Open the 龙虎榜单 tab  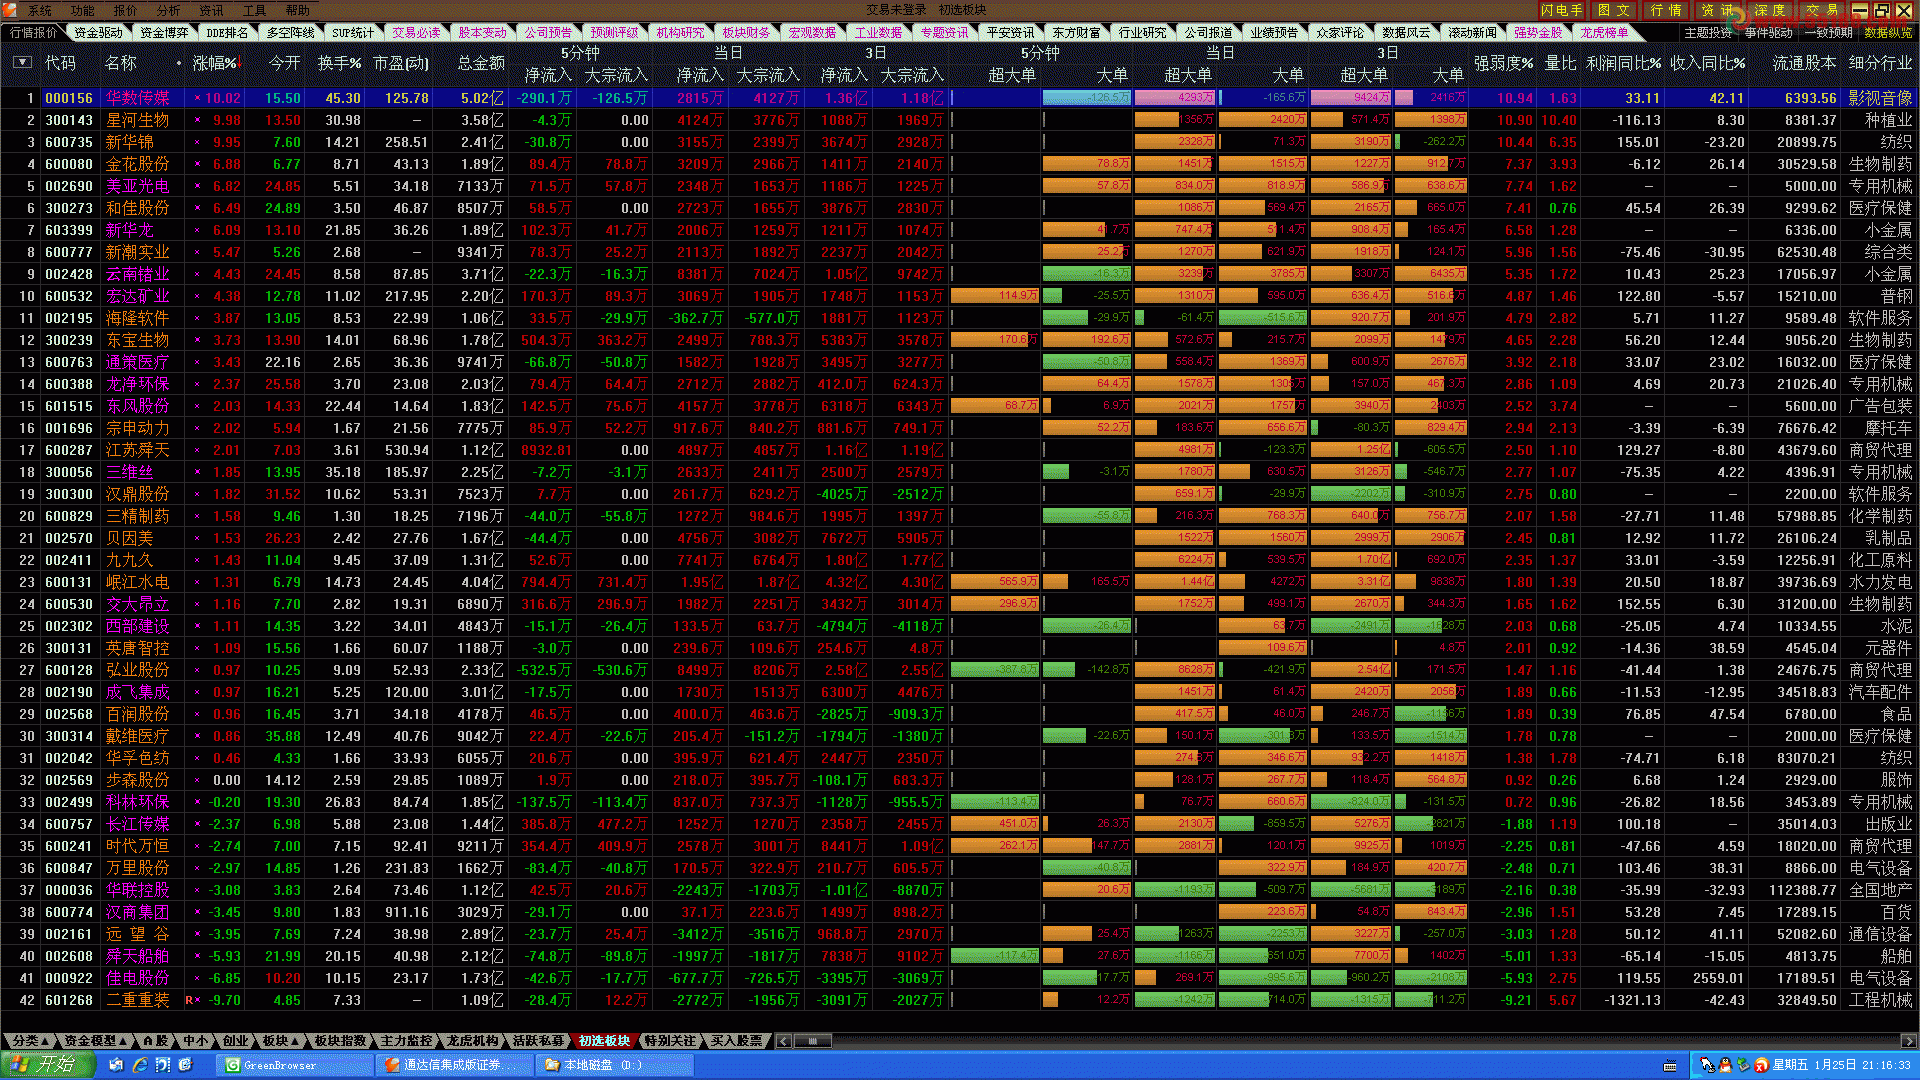click(1604, 32)
